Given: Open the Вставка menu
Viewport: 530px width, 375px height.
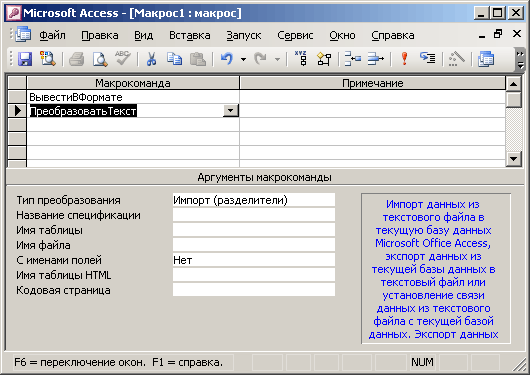Looking at the screenshot, I should click(x=190, y=36).
